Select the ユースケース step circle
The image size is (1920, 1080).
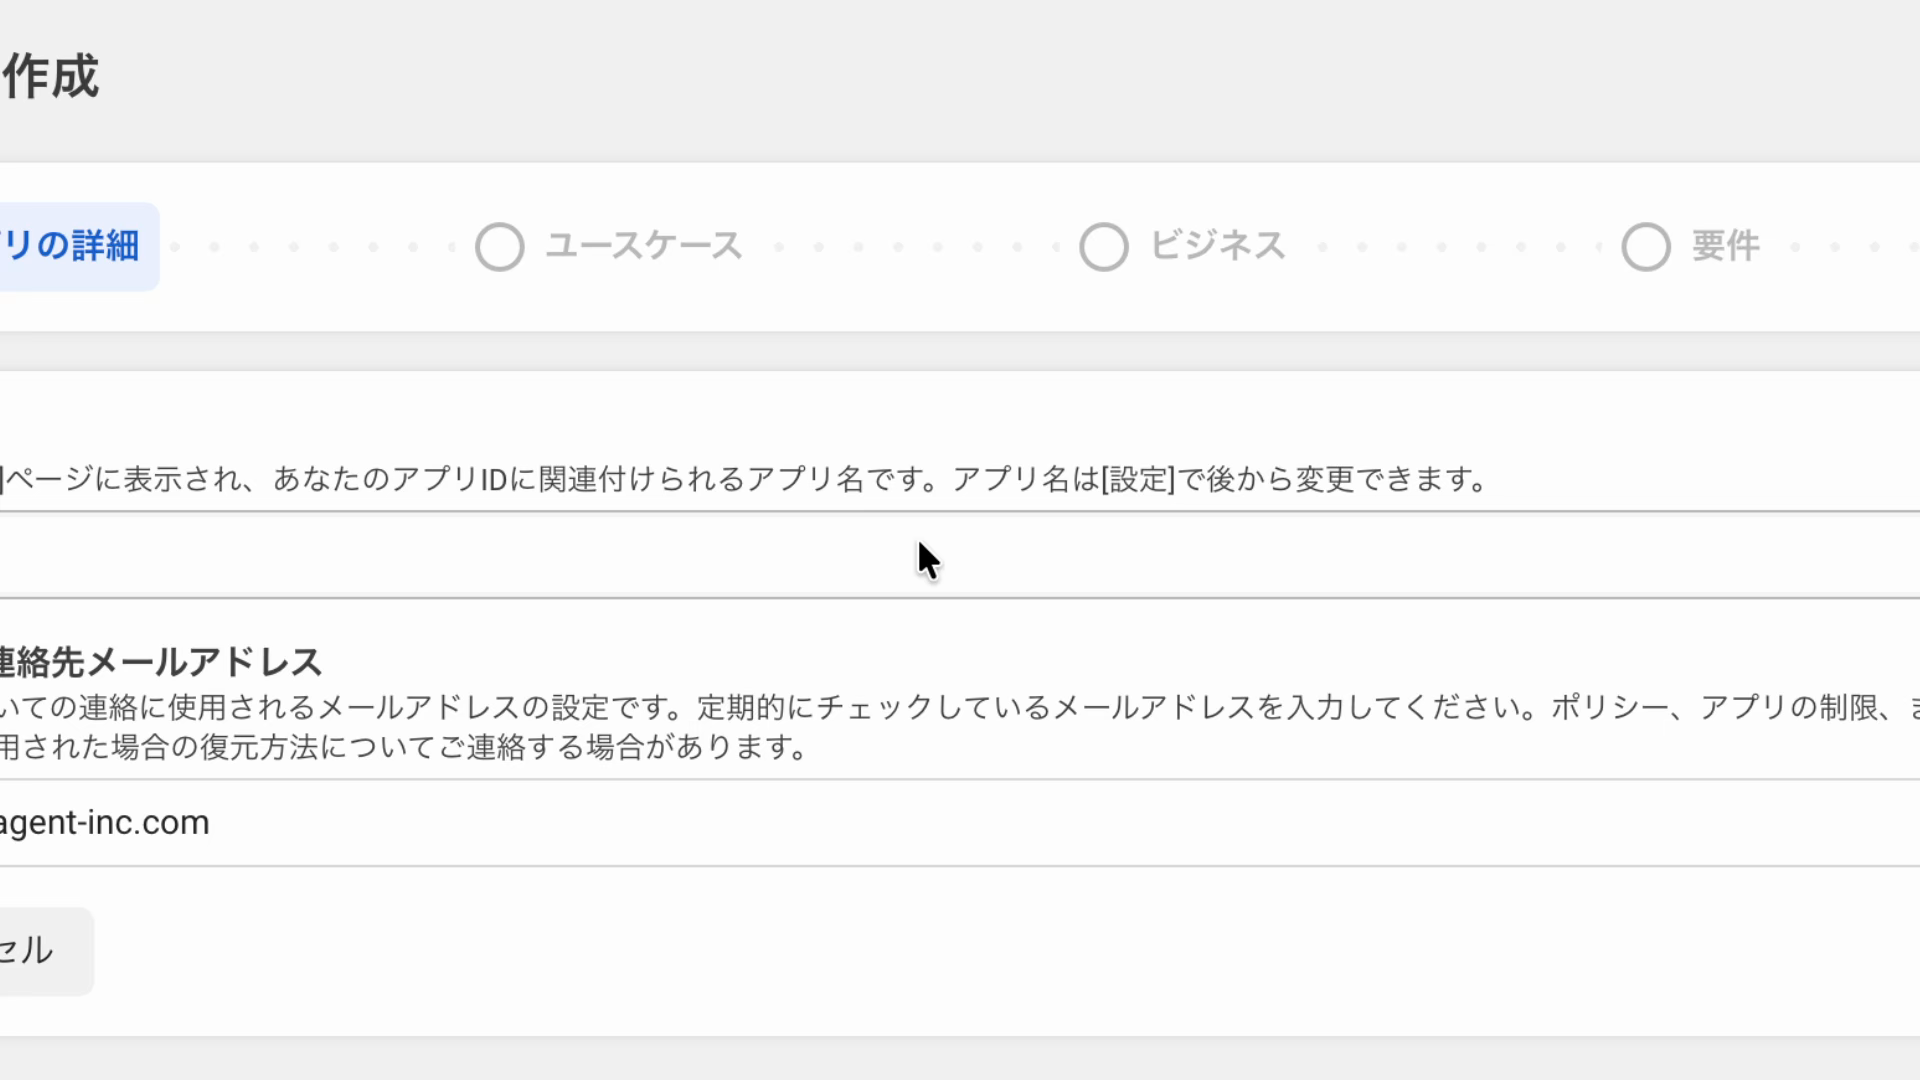pyautogui.click(x=500, y=247)
